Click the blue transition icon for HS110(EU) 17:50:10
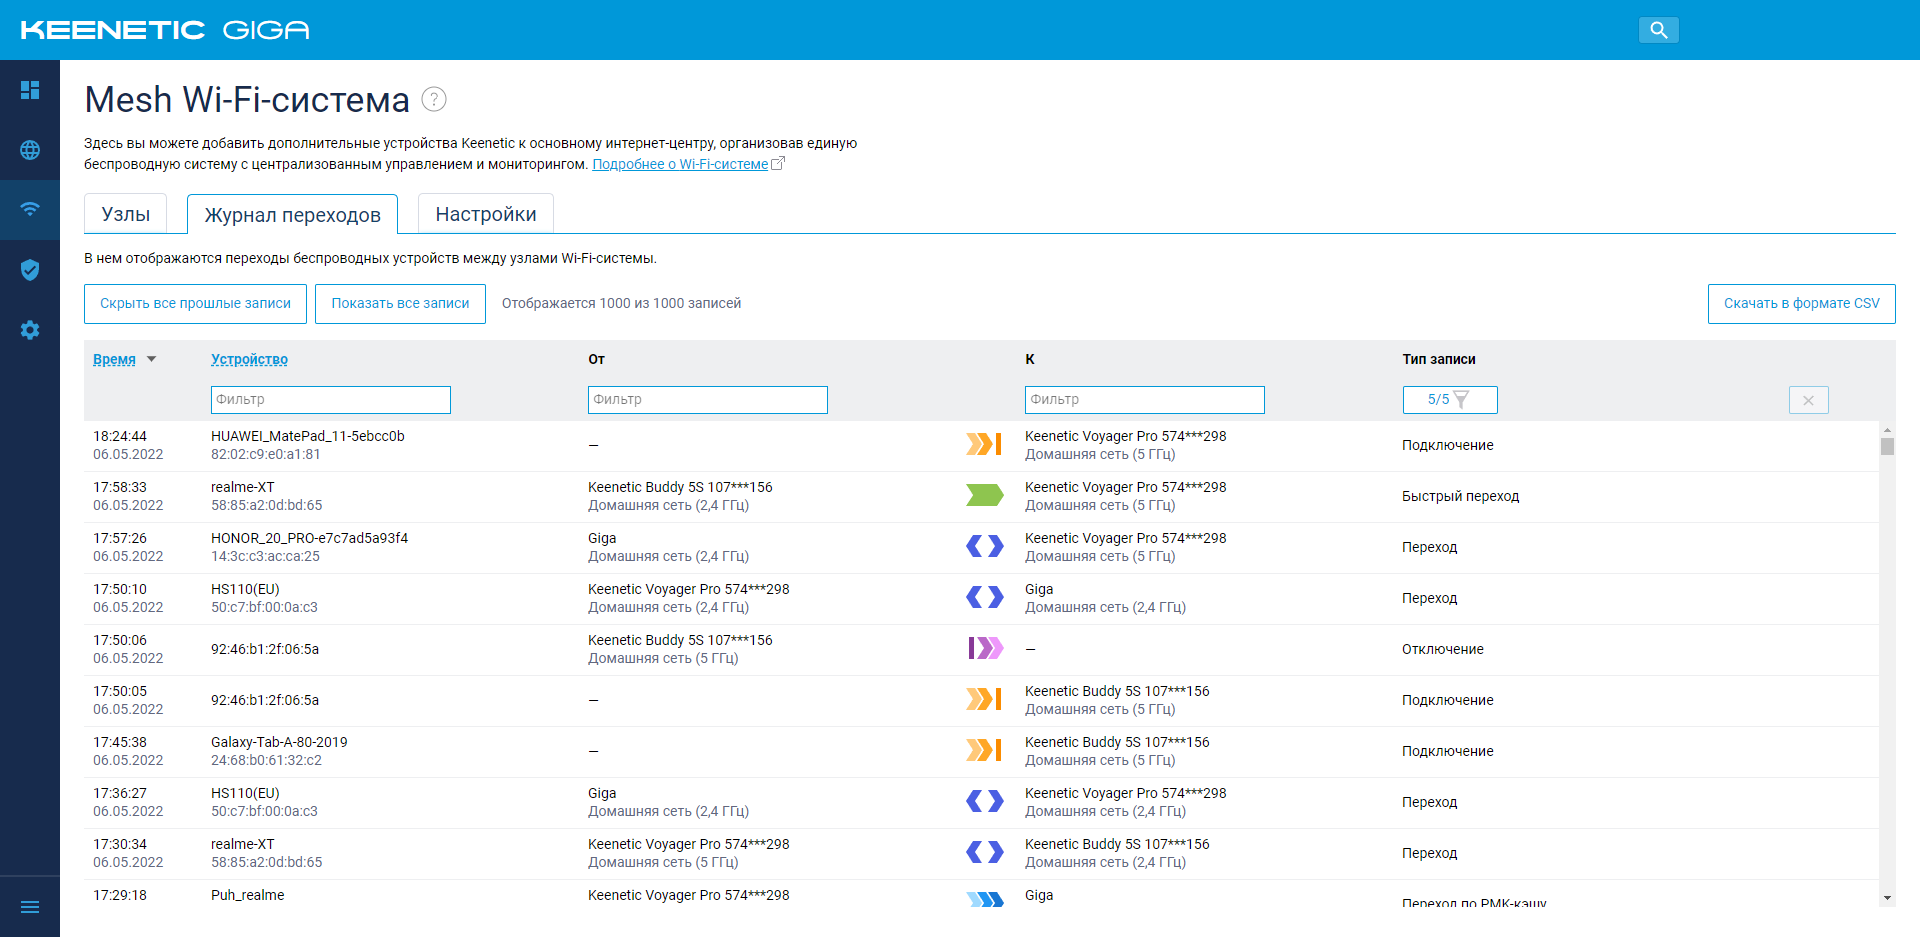 984,597
